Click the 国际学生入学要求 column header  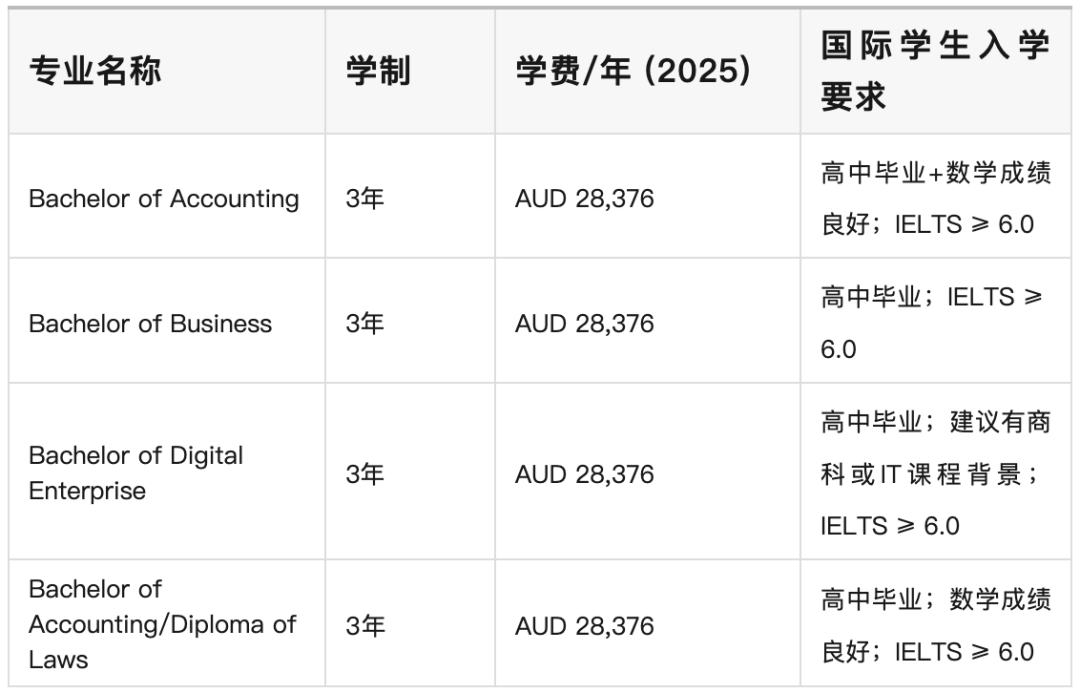click(935, 72)
